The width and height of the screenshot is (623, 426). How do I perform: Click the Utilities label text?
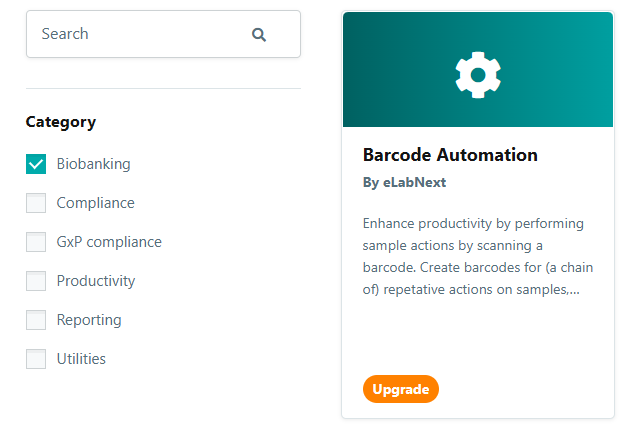point(81,358)
